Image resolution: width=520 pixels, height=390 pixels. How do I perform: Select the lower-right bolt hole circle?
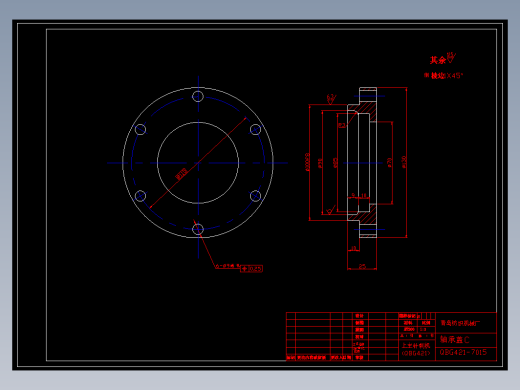click(255, 196)
